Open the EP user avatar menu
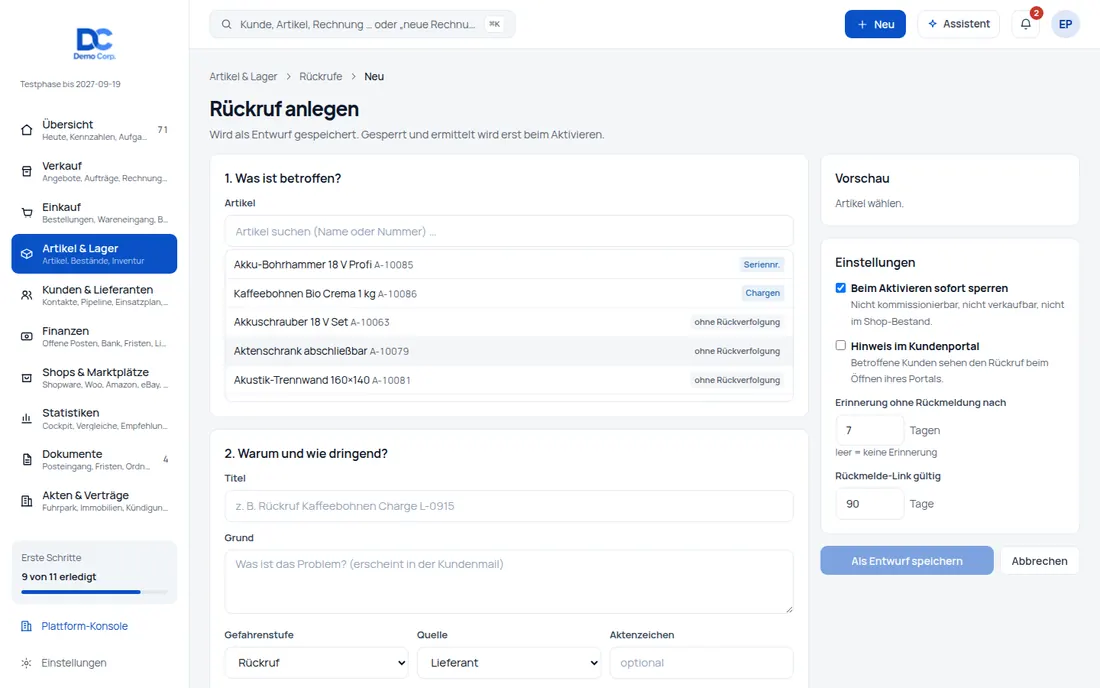This screenshot has width=1100, height=688. point(1065,24)
